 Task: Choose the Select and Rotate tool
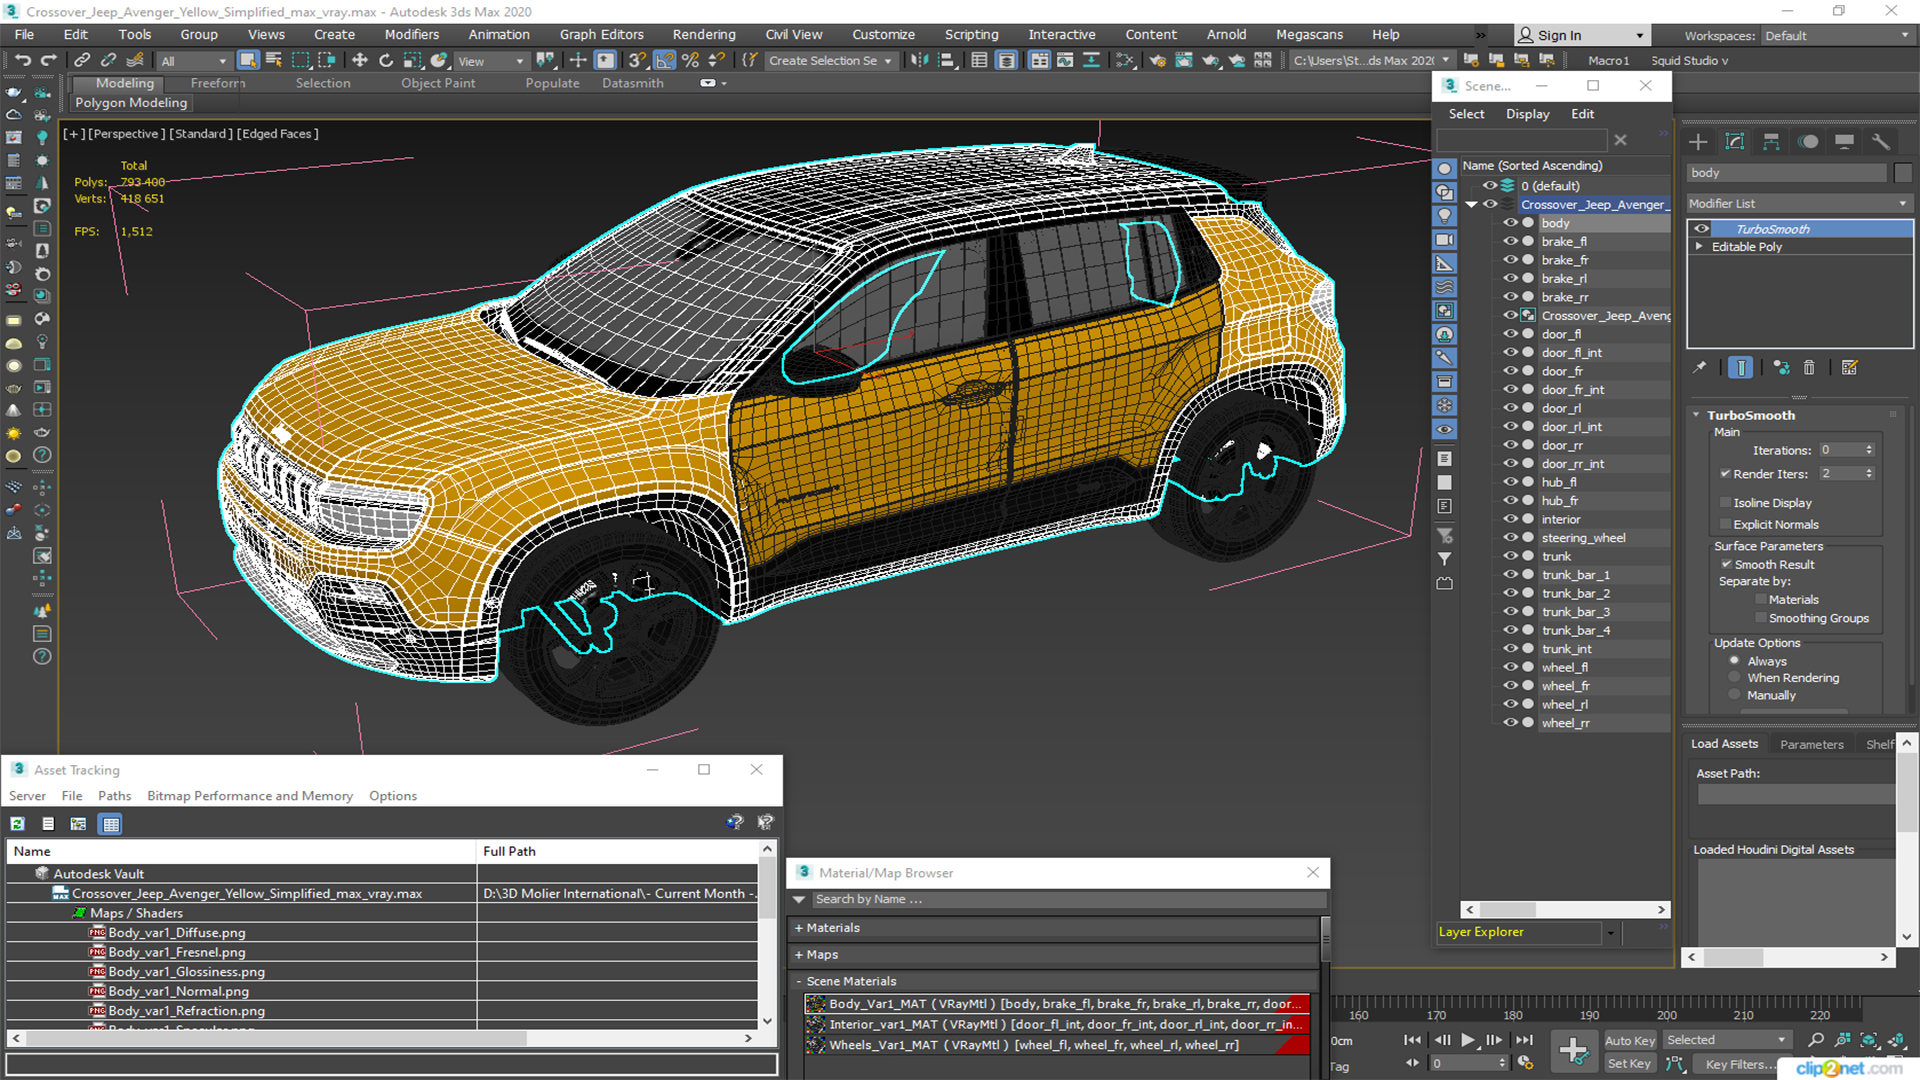(x=386, y=60)
